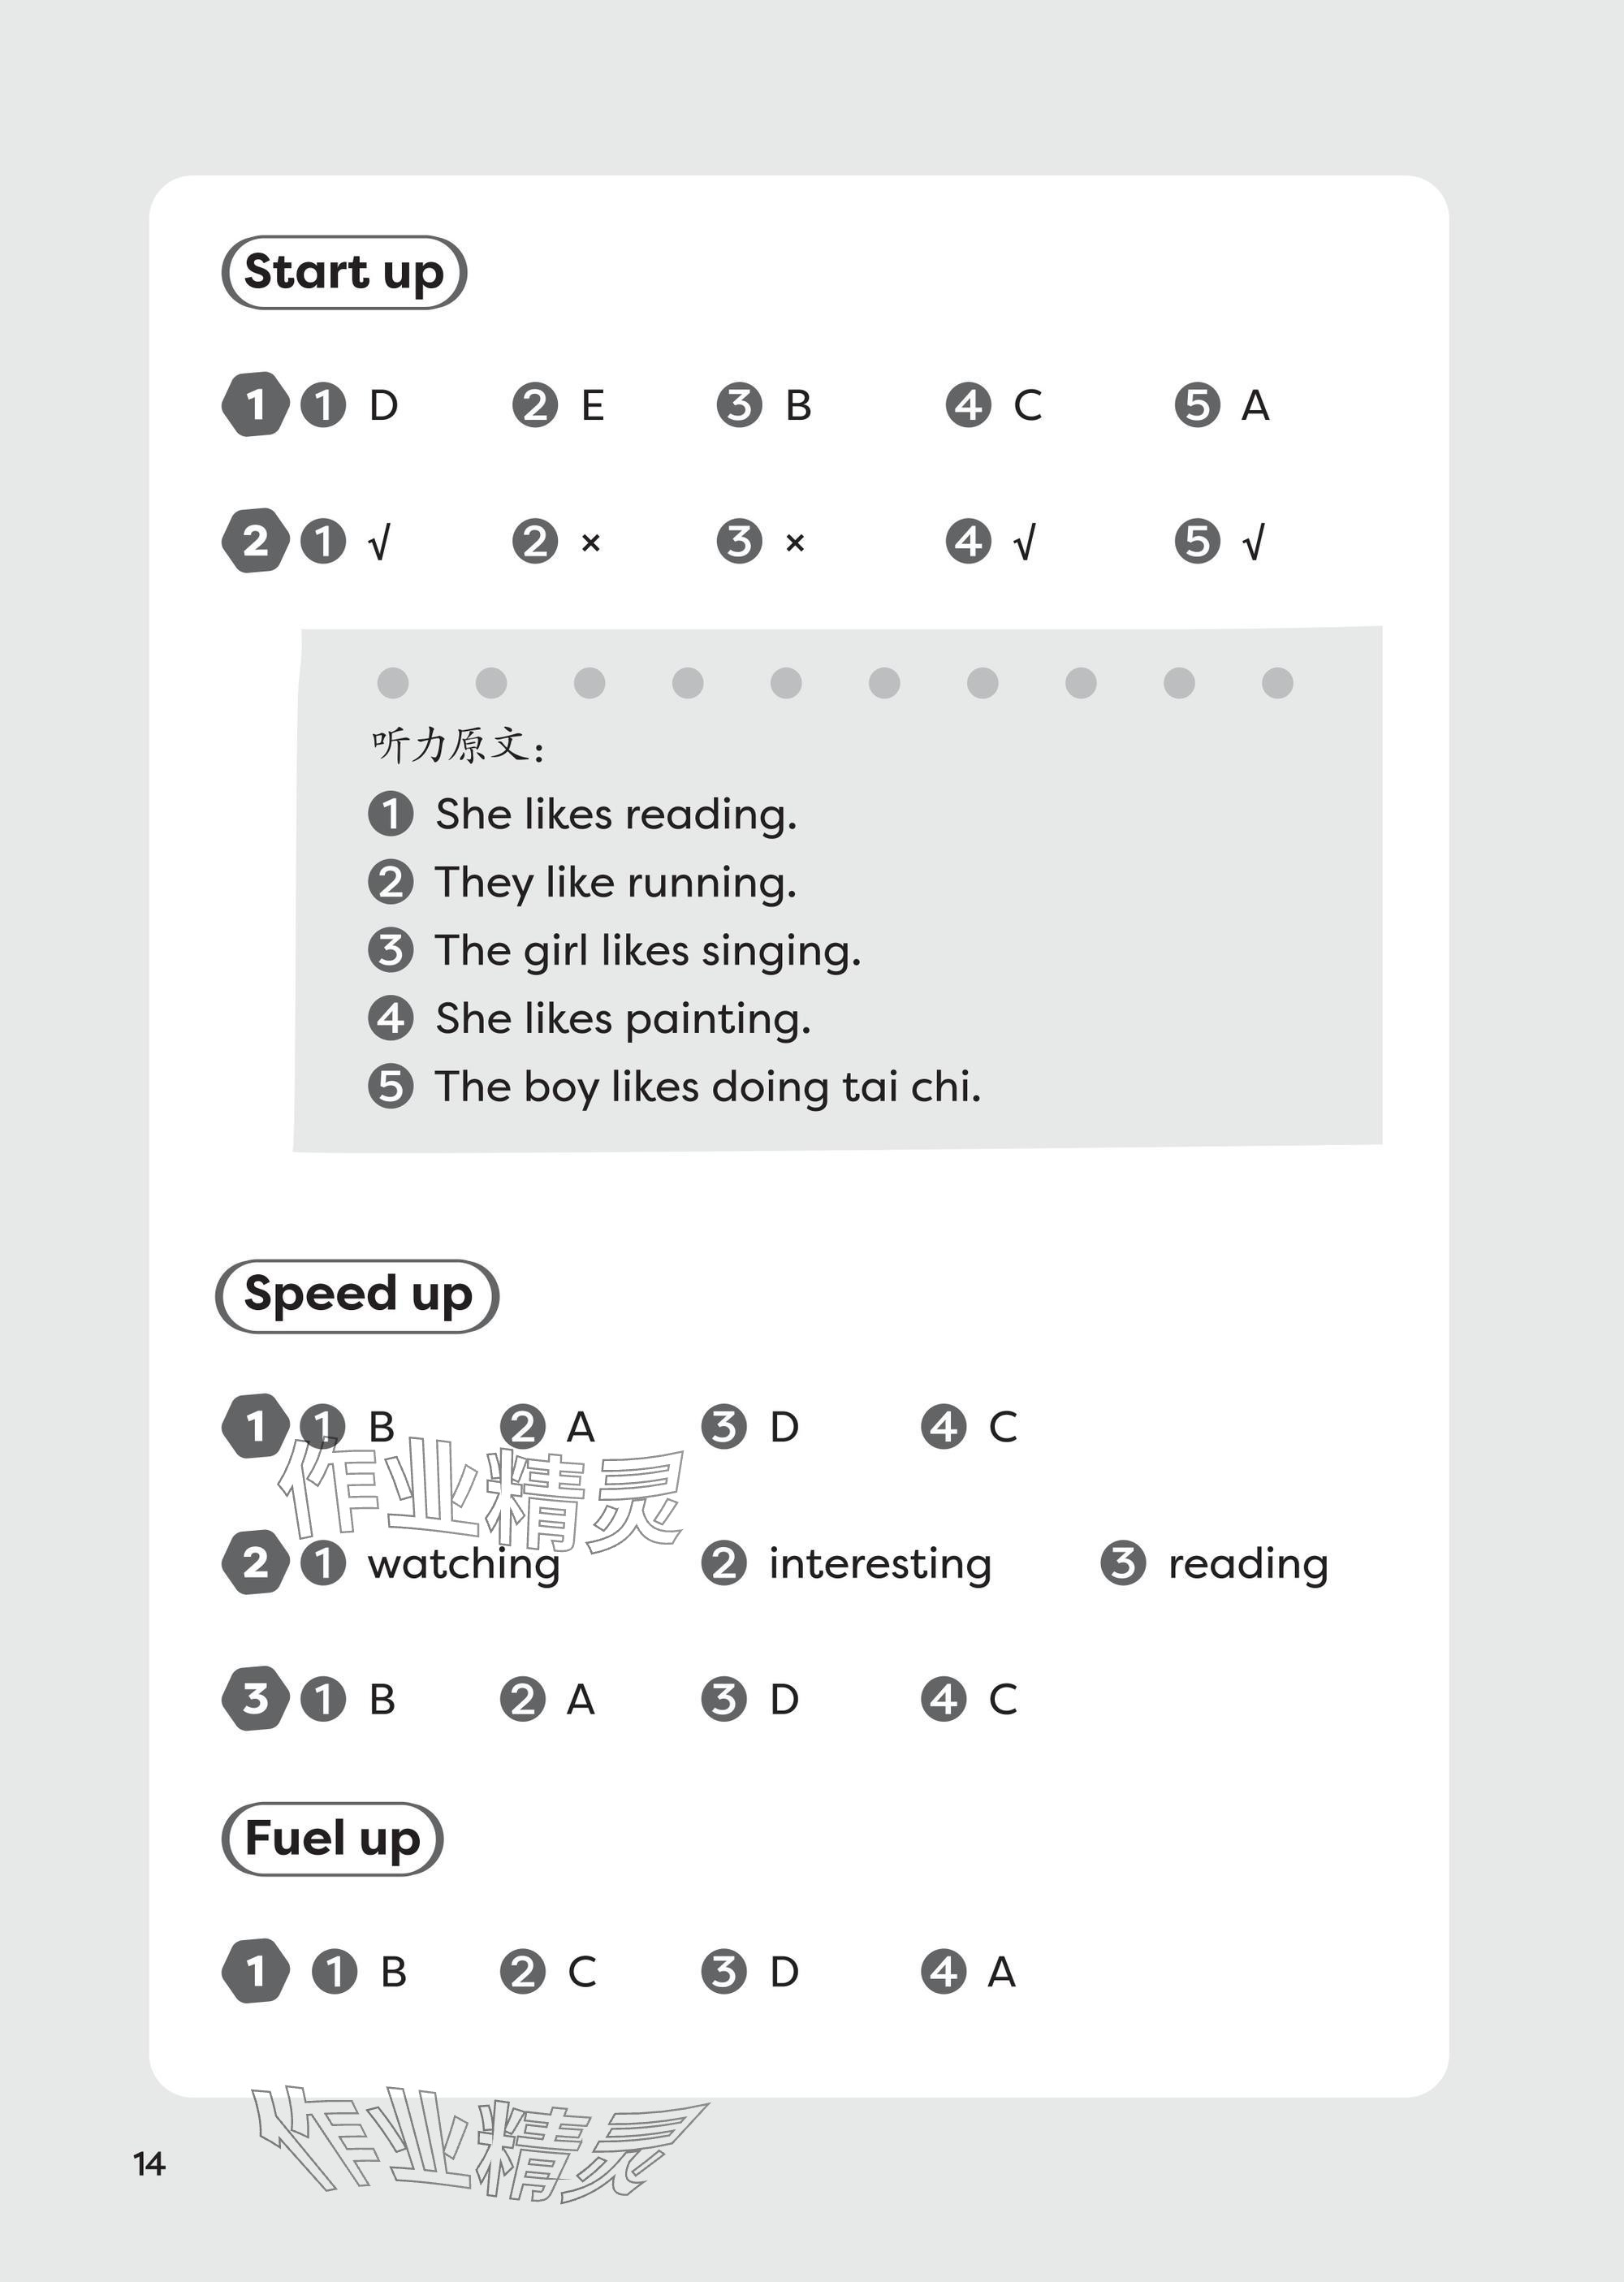Click the answer word "interesting"
This screenshot has height=2282, width=1624.
tap(879, 1564)
